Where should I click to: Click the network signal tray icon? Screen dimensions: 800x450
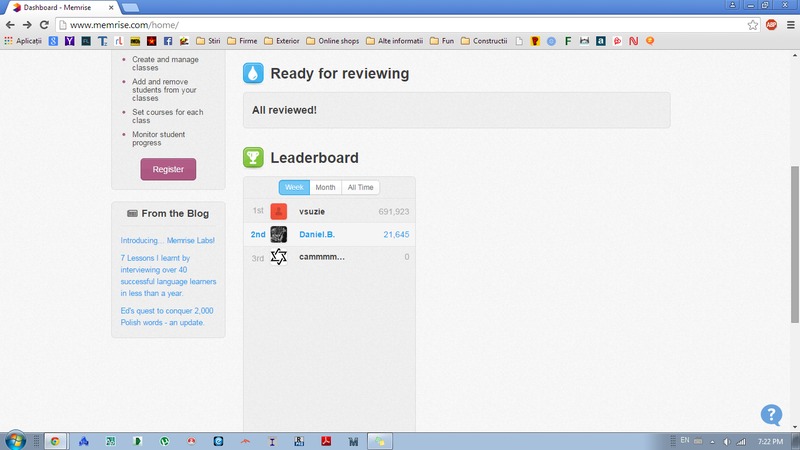coord(741,441)
